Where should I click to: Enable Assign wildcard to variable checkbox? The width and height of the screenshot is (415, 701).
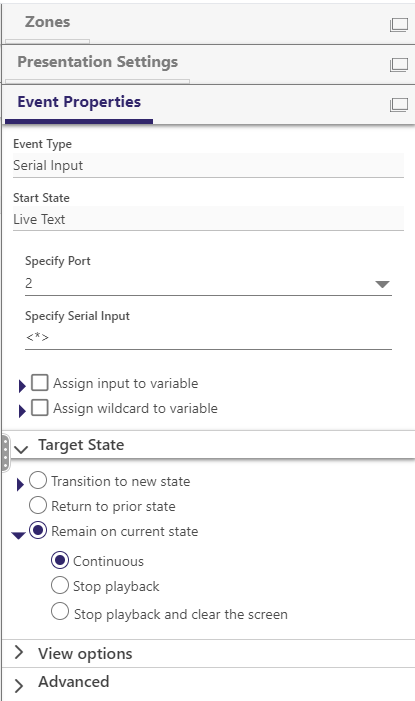coord(40,408)
